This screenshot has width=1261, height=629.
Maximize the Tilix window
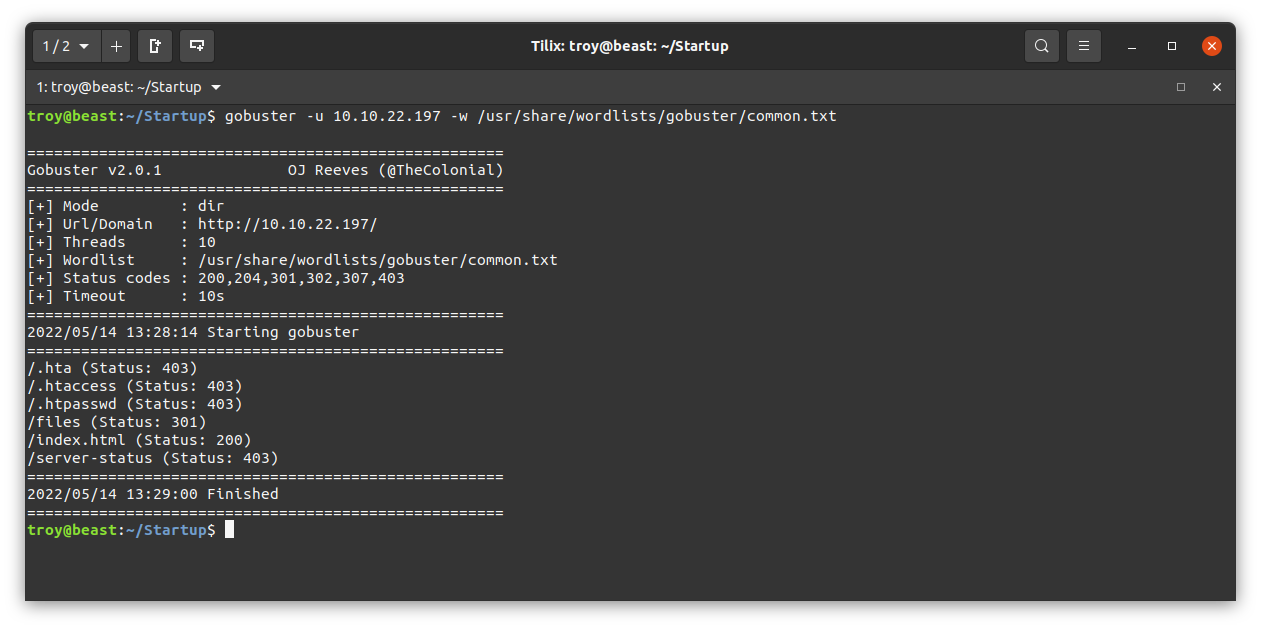1172,46
